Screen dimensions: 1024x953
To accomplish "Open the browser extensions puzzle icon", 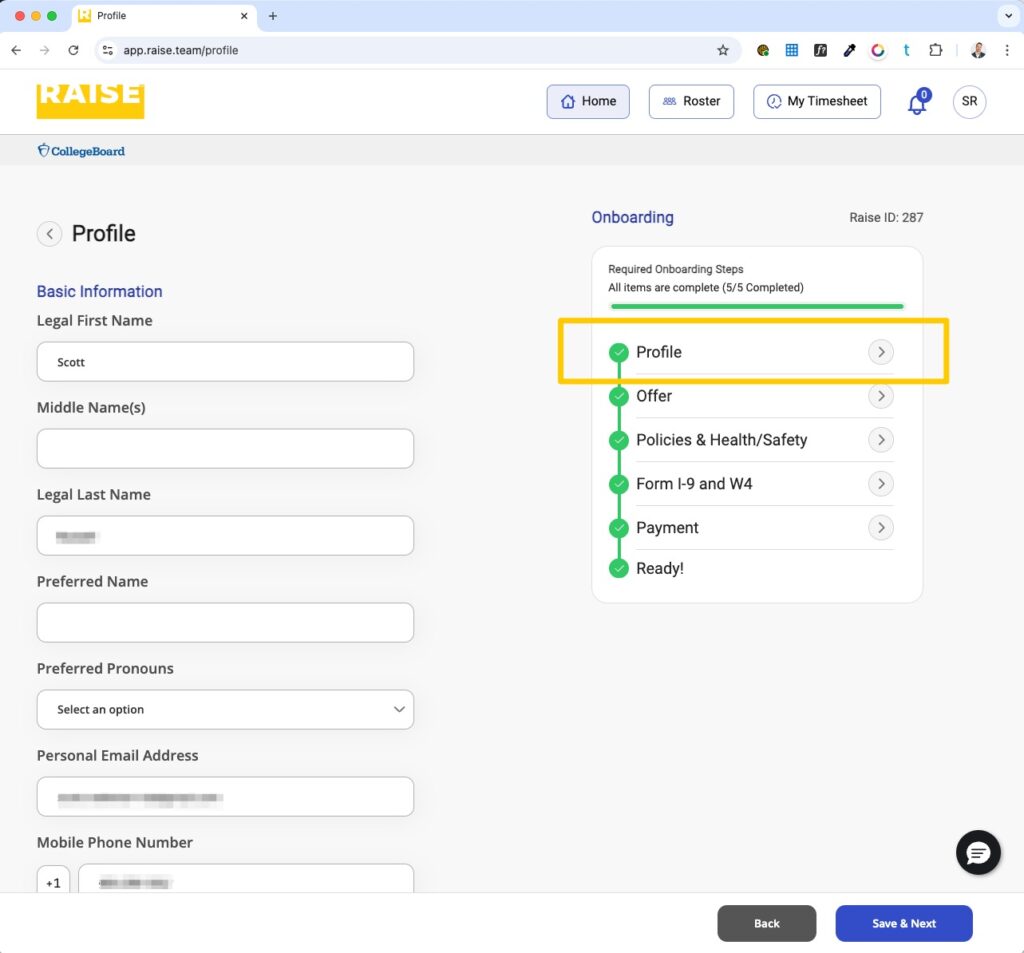I will [936, 50].
